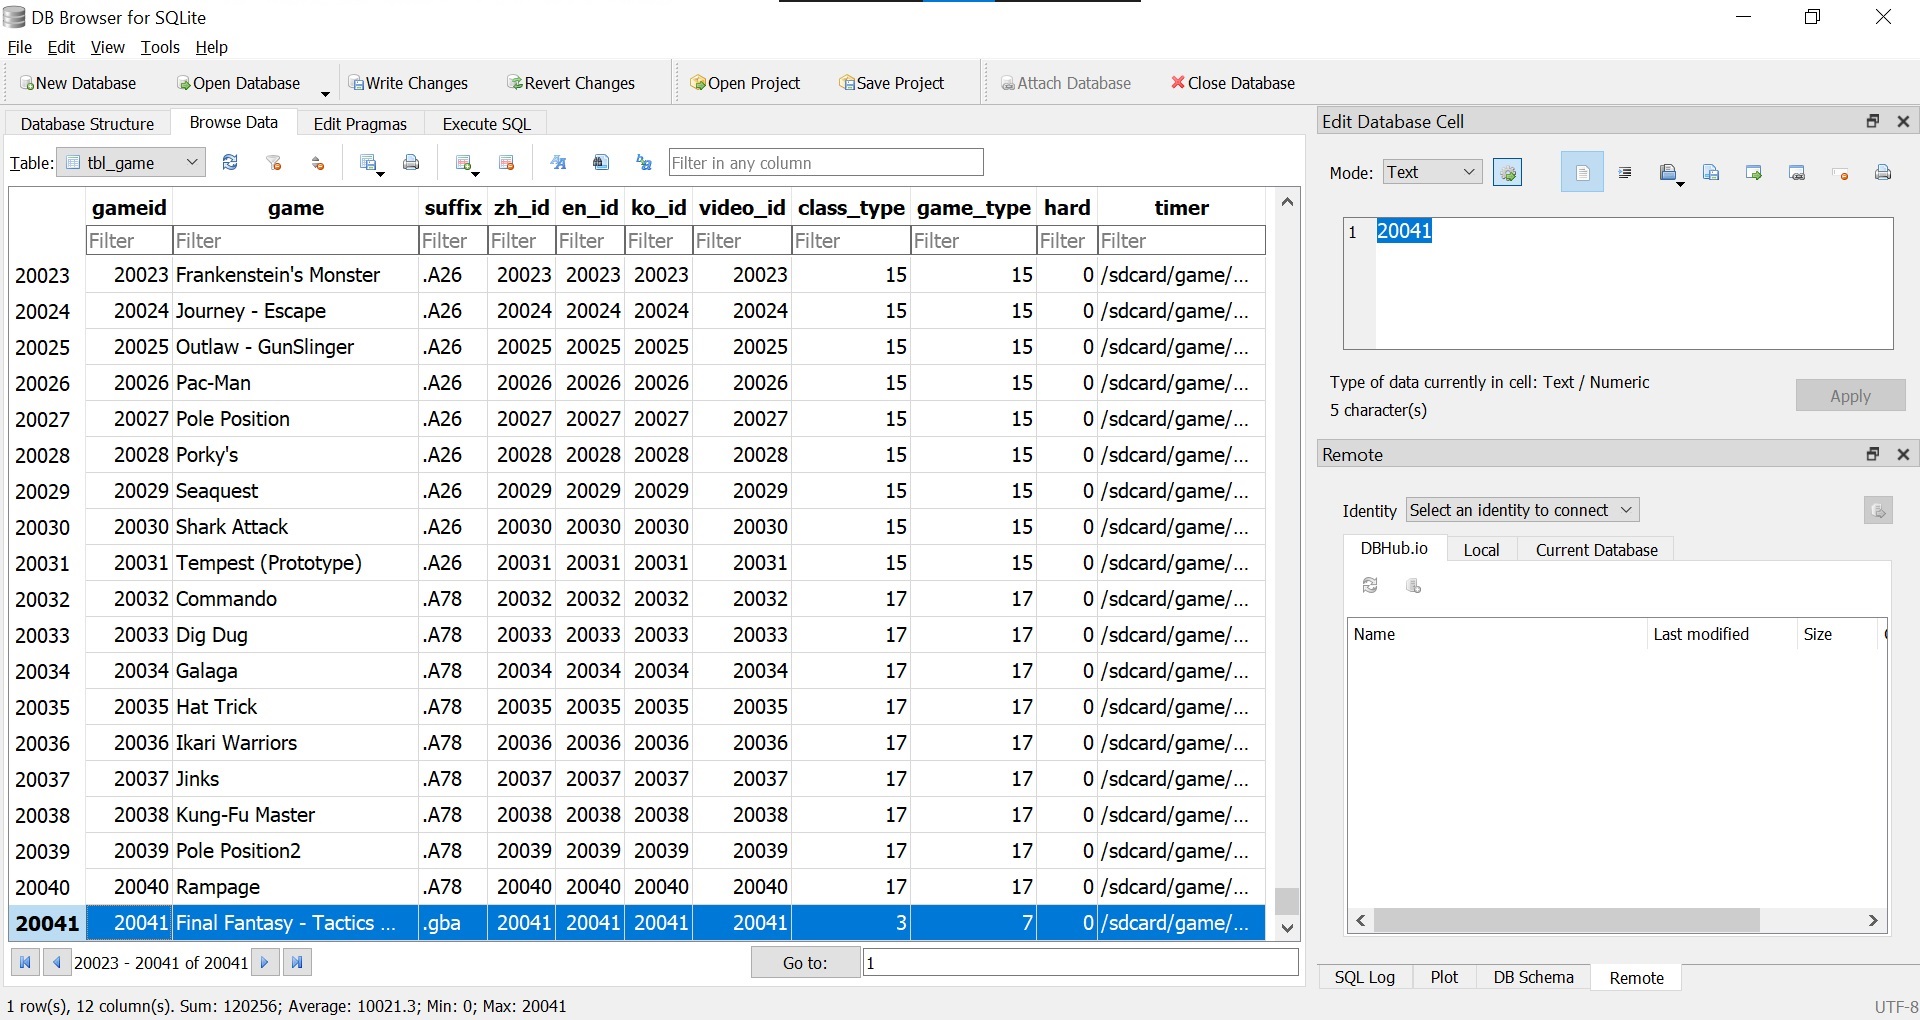Viewport: 1920px width, 1020px height.
Task: Clear all filters icon in toolbar
Action: coord(274,163)
